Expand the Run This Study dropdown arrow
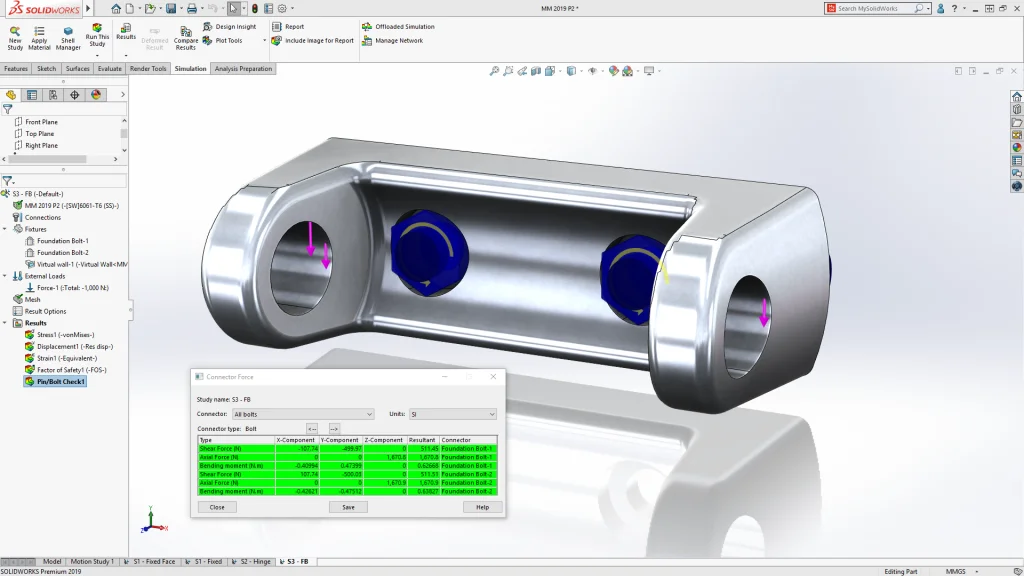The height and width of the screenshot is (576, 1024). 97,55
